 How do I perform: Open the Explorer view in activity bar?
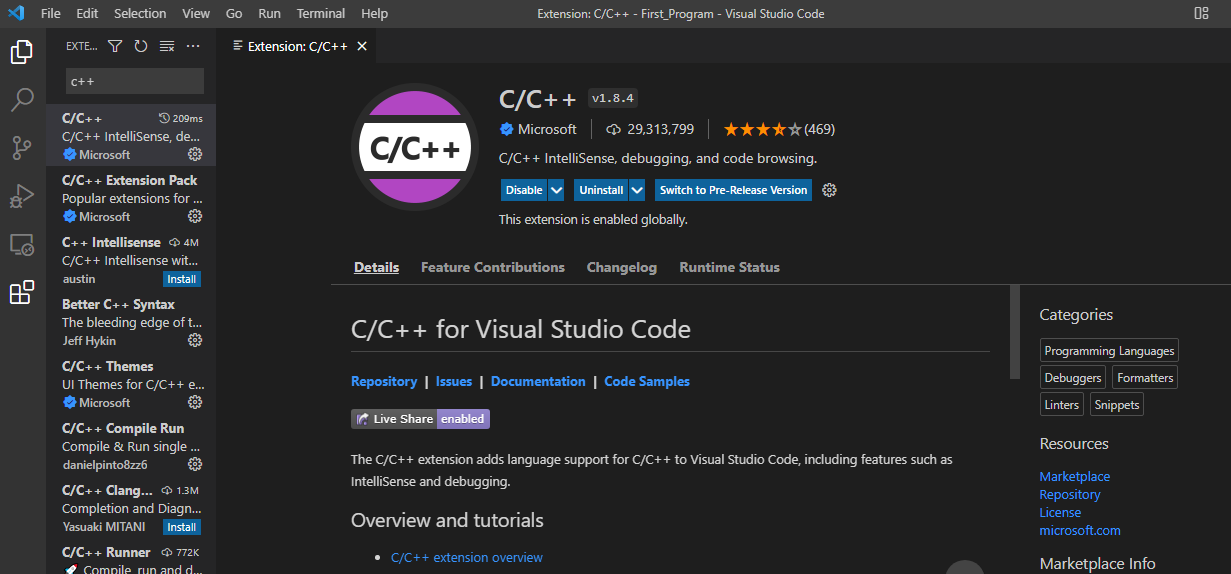click(x=22, y=52)
